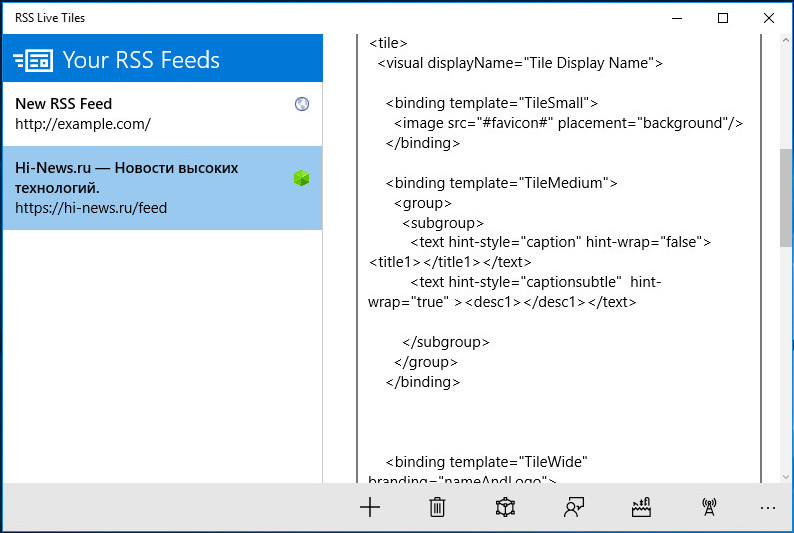Viewport: 794px width, 533px height.
Task: Click the water level icon in bottom bar
Action: pyautogui.click(x=641, y=507)
